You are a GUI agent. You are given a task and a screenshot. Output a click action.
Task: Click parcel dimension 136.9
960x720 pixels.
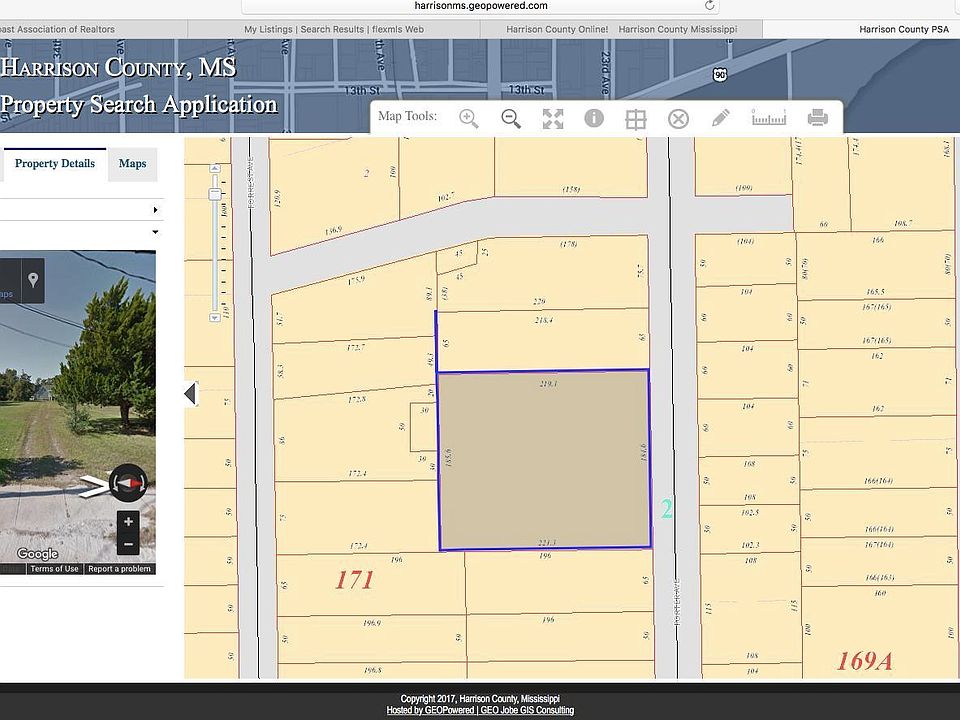(333, 230)
